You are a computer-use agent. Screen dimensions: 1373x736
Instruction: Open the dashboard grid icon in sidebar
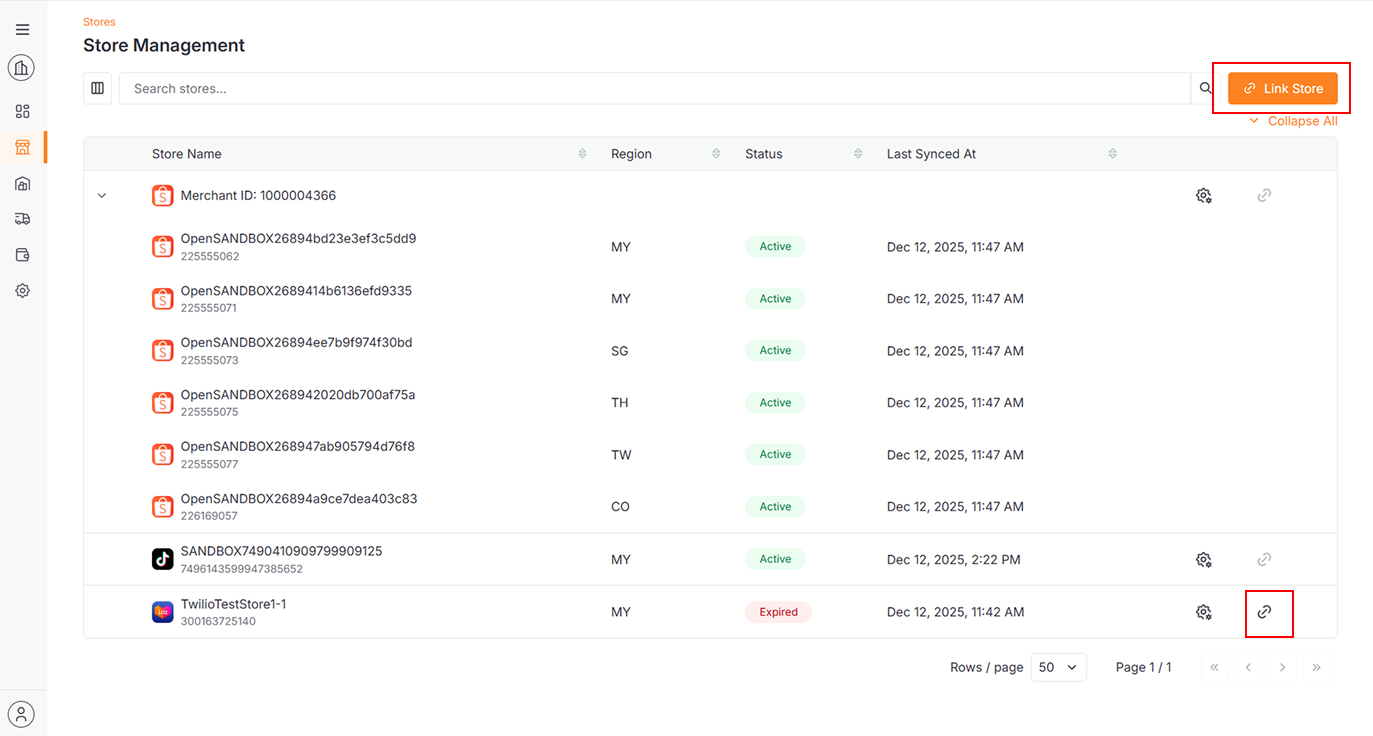pyautogui.click(x=22, y=111)
